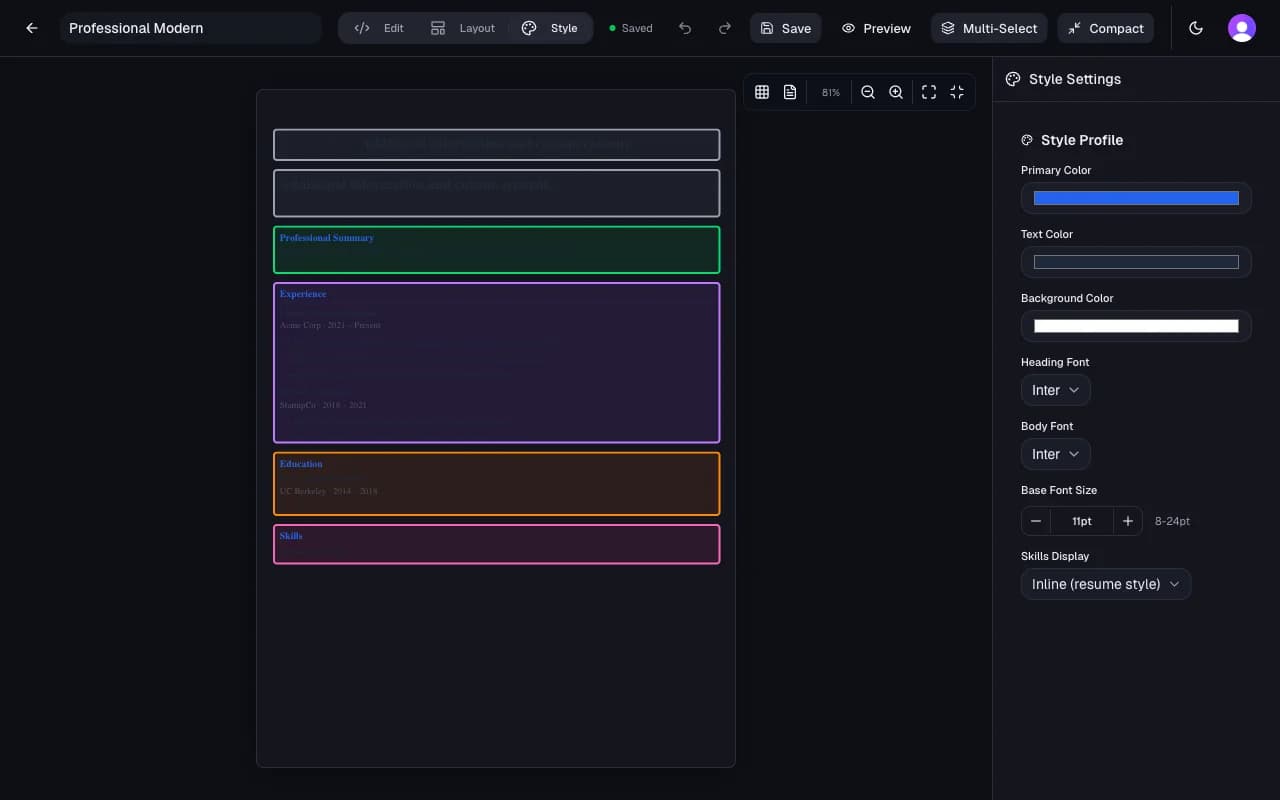1280x800 pixels.
Task: Select the Education section block
Action: [496, 484]
